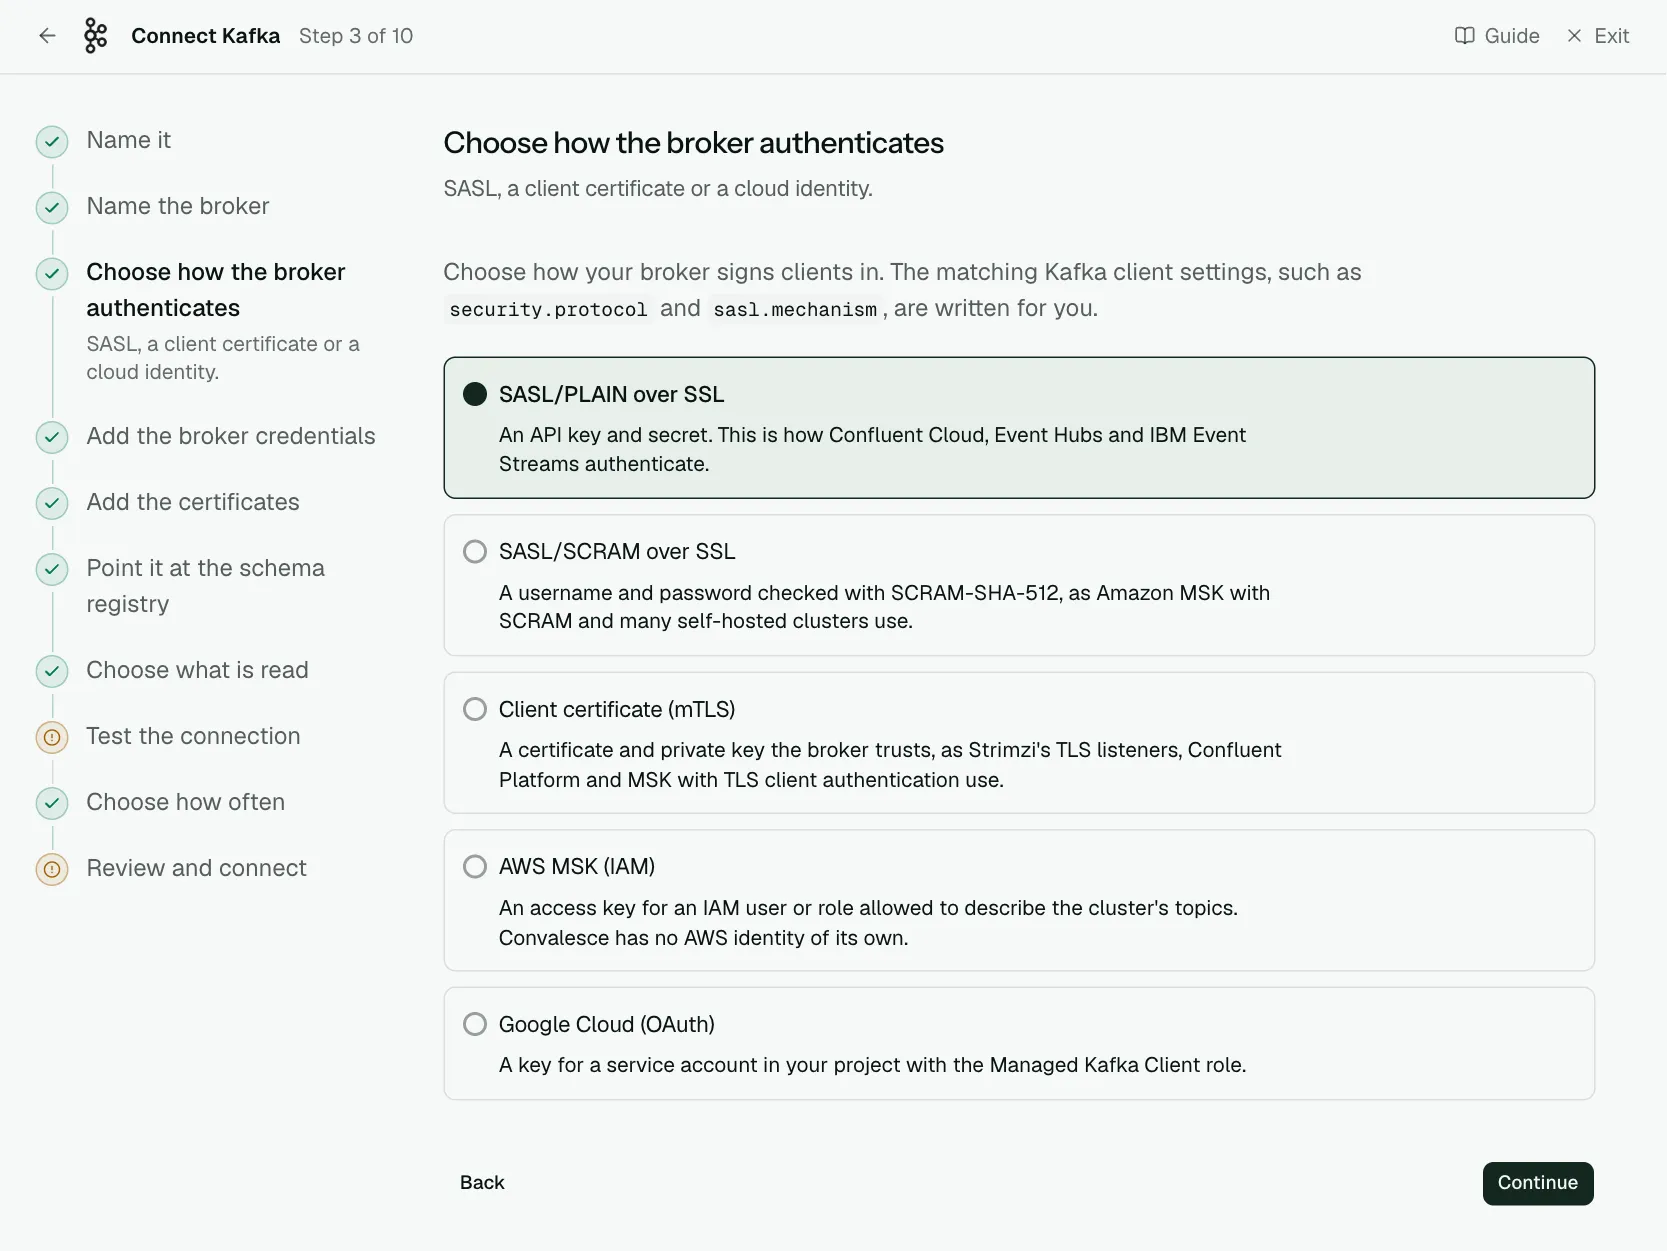Open the Choose how often step
This screenshot has width=1667, height=1251.
click(x=185, y=802)
